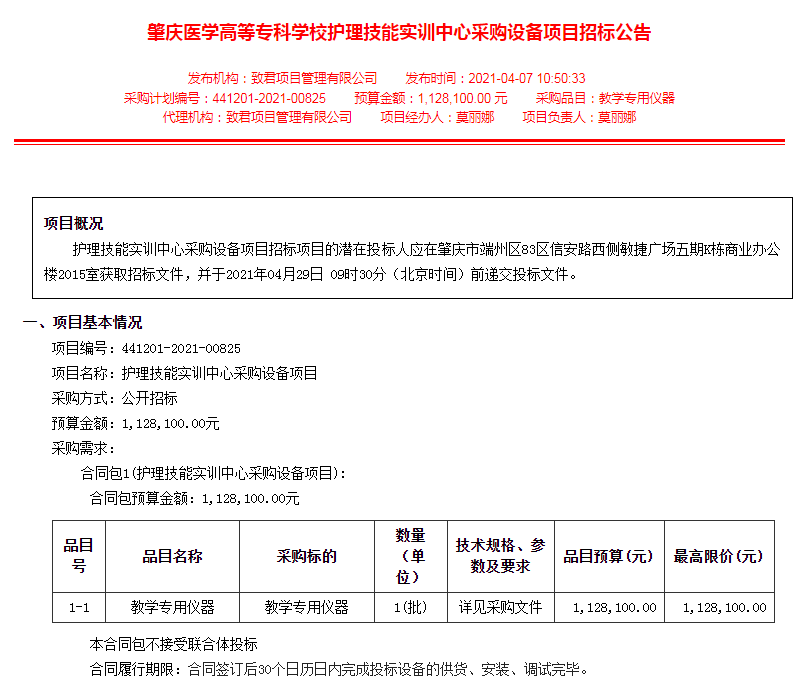This screenshot has width=797, height=683.
Task: Click the overview line mentioning 肇庆市端州区
Action: click(x=426, y=249)
